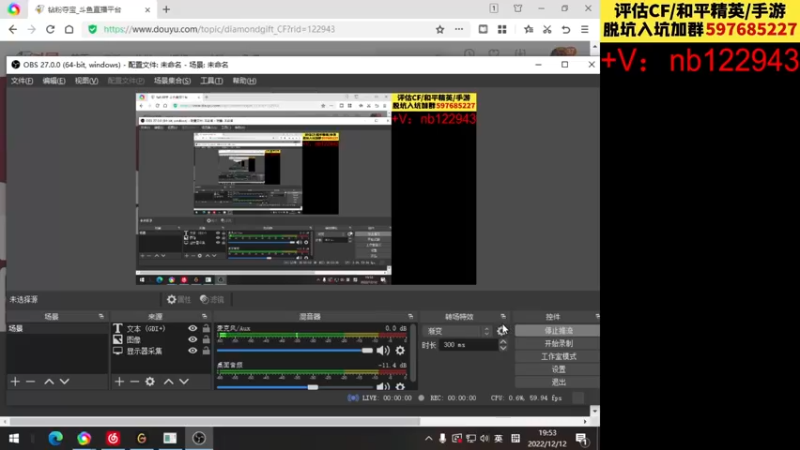Image resolution: width=800 pixels, height=450 pixels.
Task: Toggle visibility of 文本 (GDI+) source
Action: [x=192, y=329]
